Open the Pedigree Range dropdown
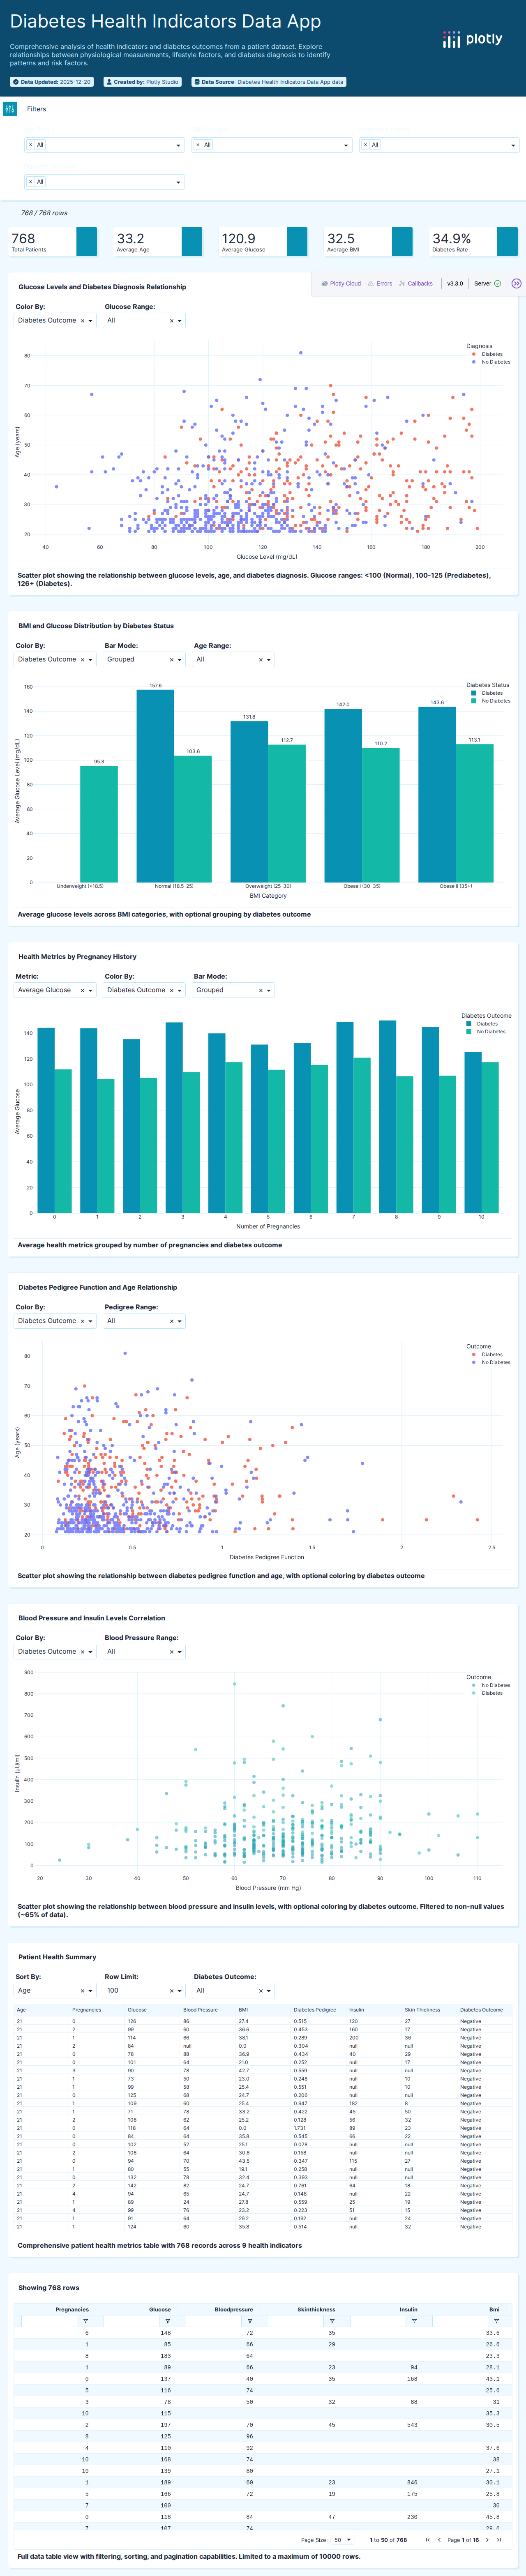This screenshot has width=526, height=2576. click(144, 1321)
